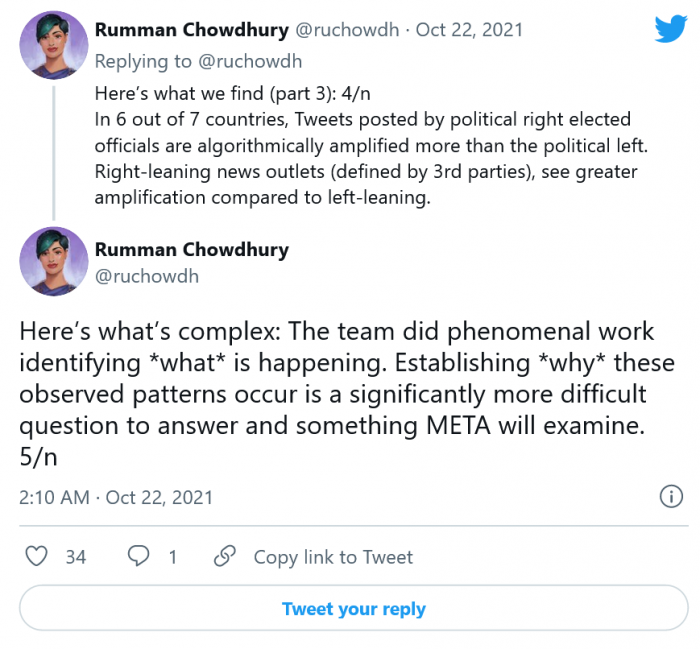Select "Copy link to Tweet"
Viewport: 700px width, 649px height.
[332, 557]
